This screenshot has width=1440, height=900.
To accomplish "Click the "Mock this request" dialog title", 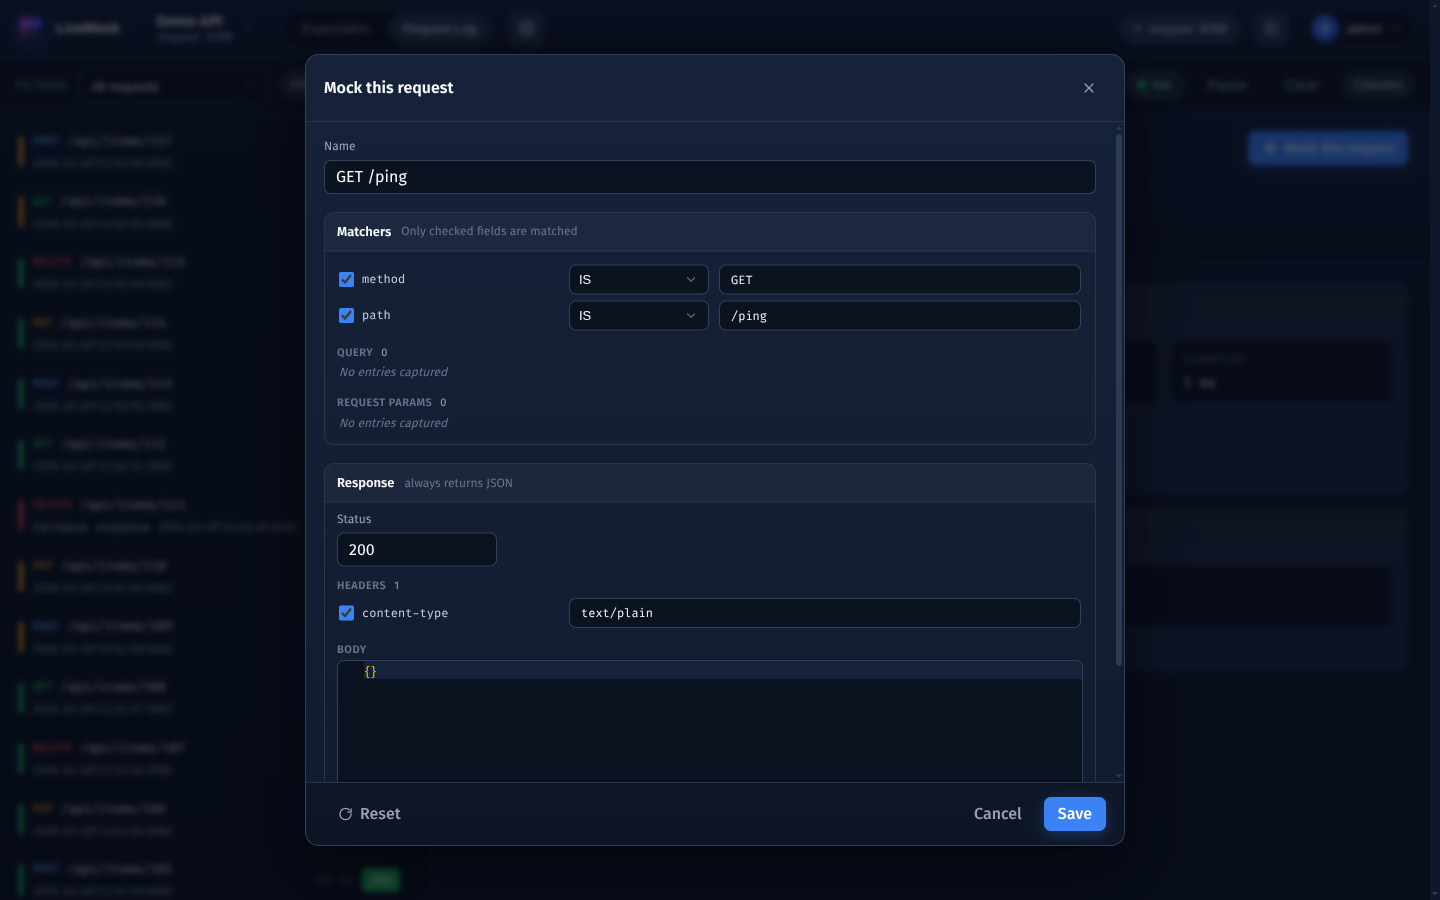I will pyautogui.click(x=389, y=88).
